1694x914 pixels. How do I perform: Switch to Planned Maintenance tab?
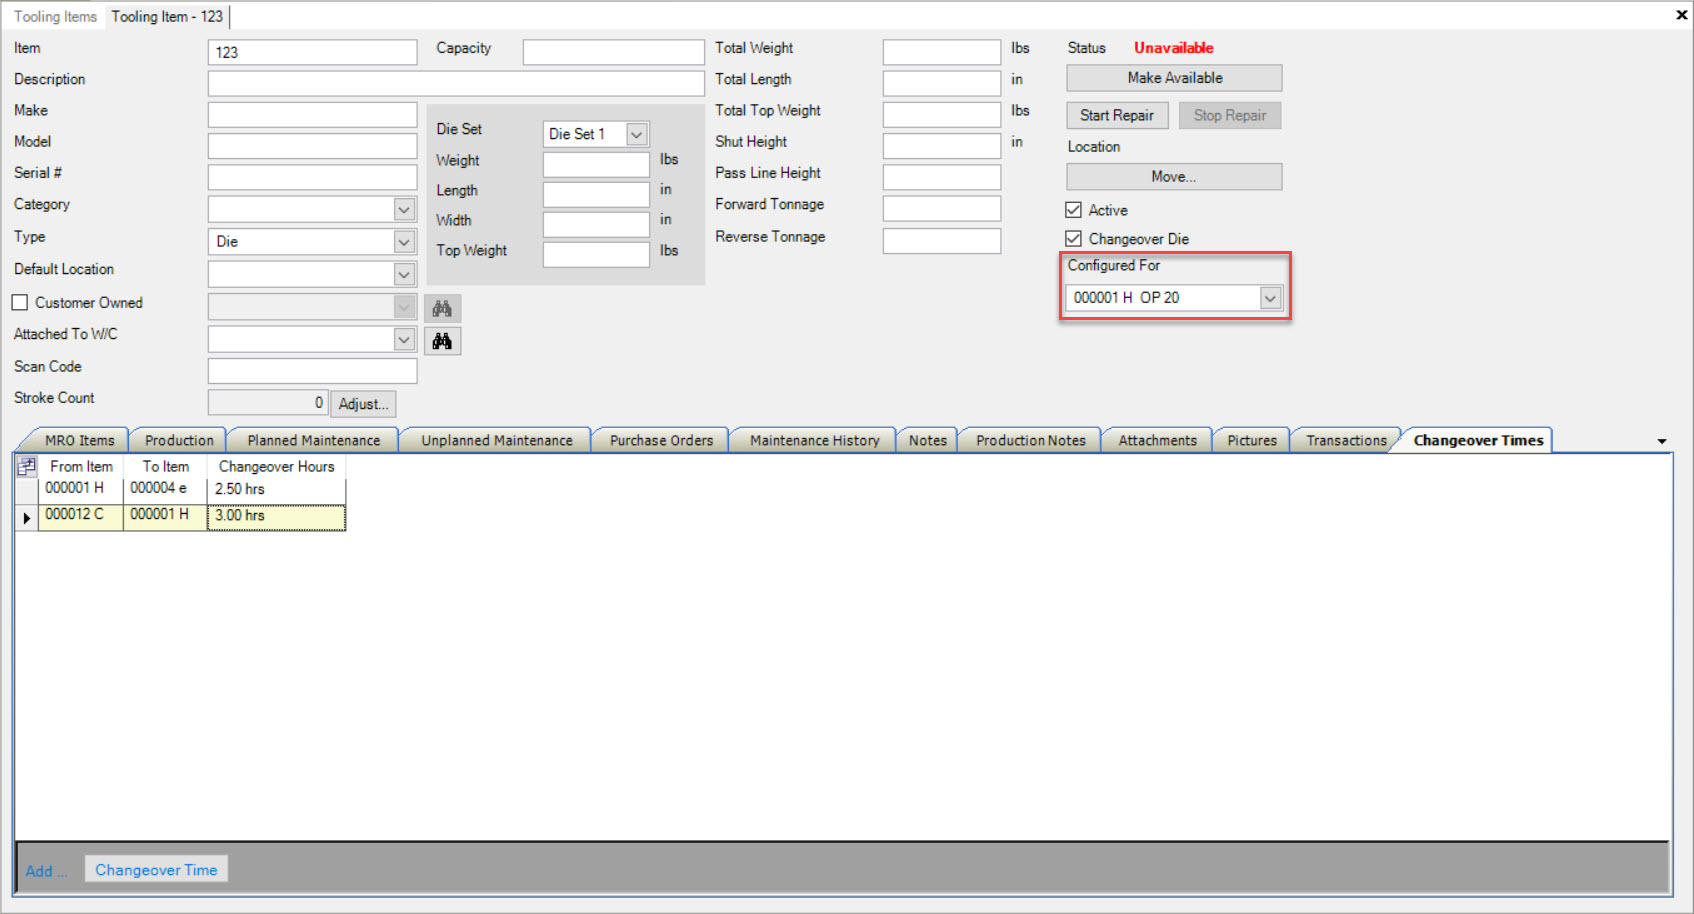click(x=314, y=440)
